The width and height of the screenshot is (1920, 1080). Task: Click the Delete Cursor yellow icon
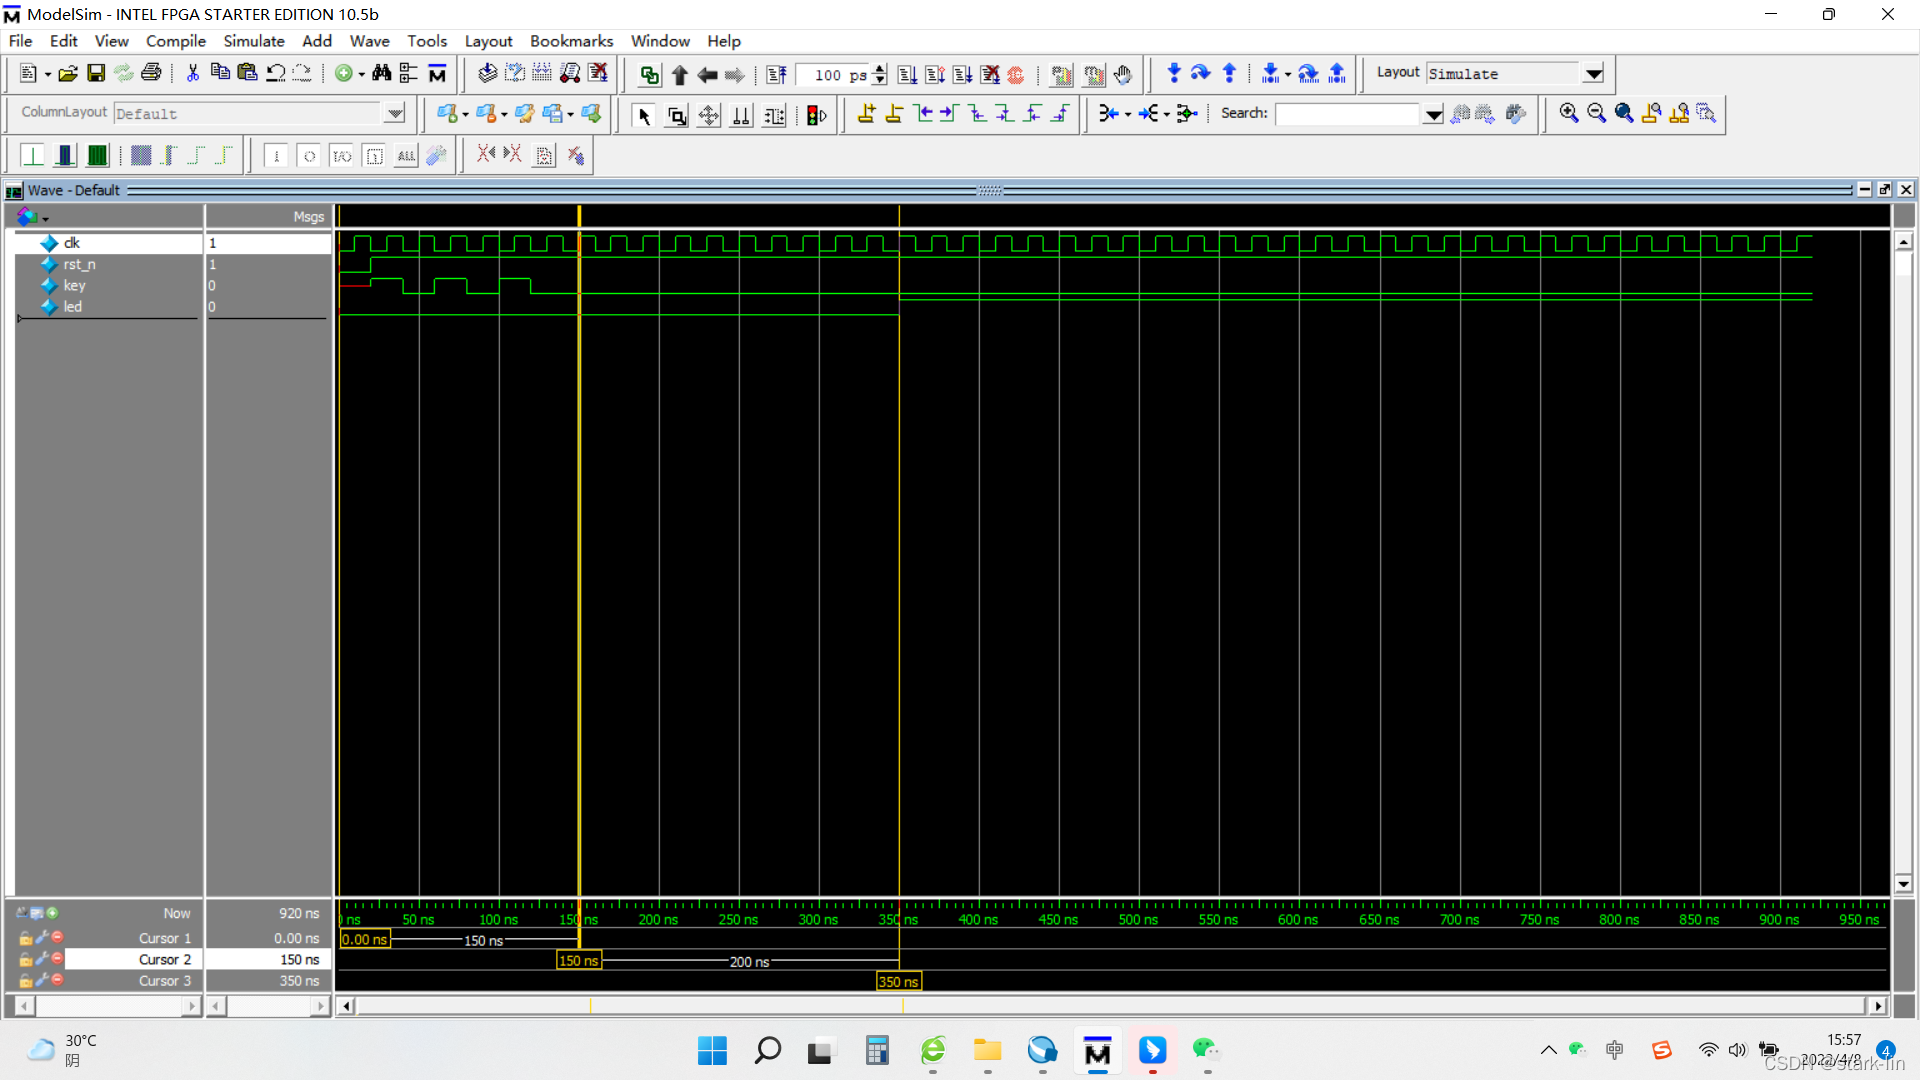(894, 114)
